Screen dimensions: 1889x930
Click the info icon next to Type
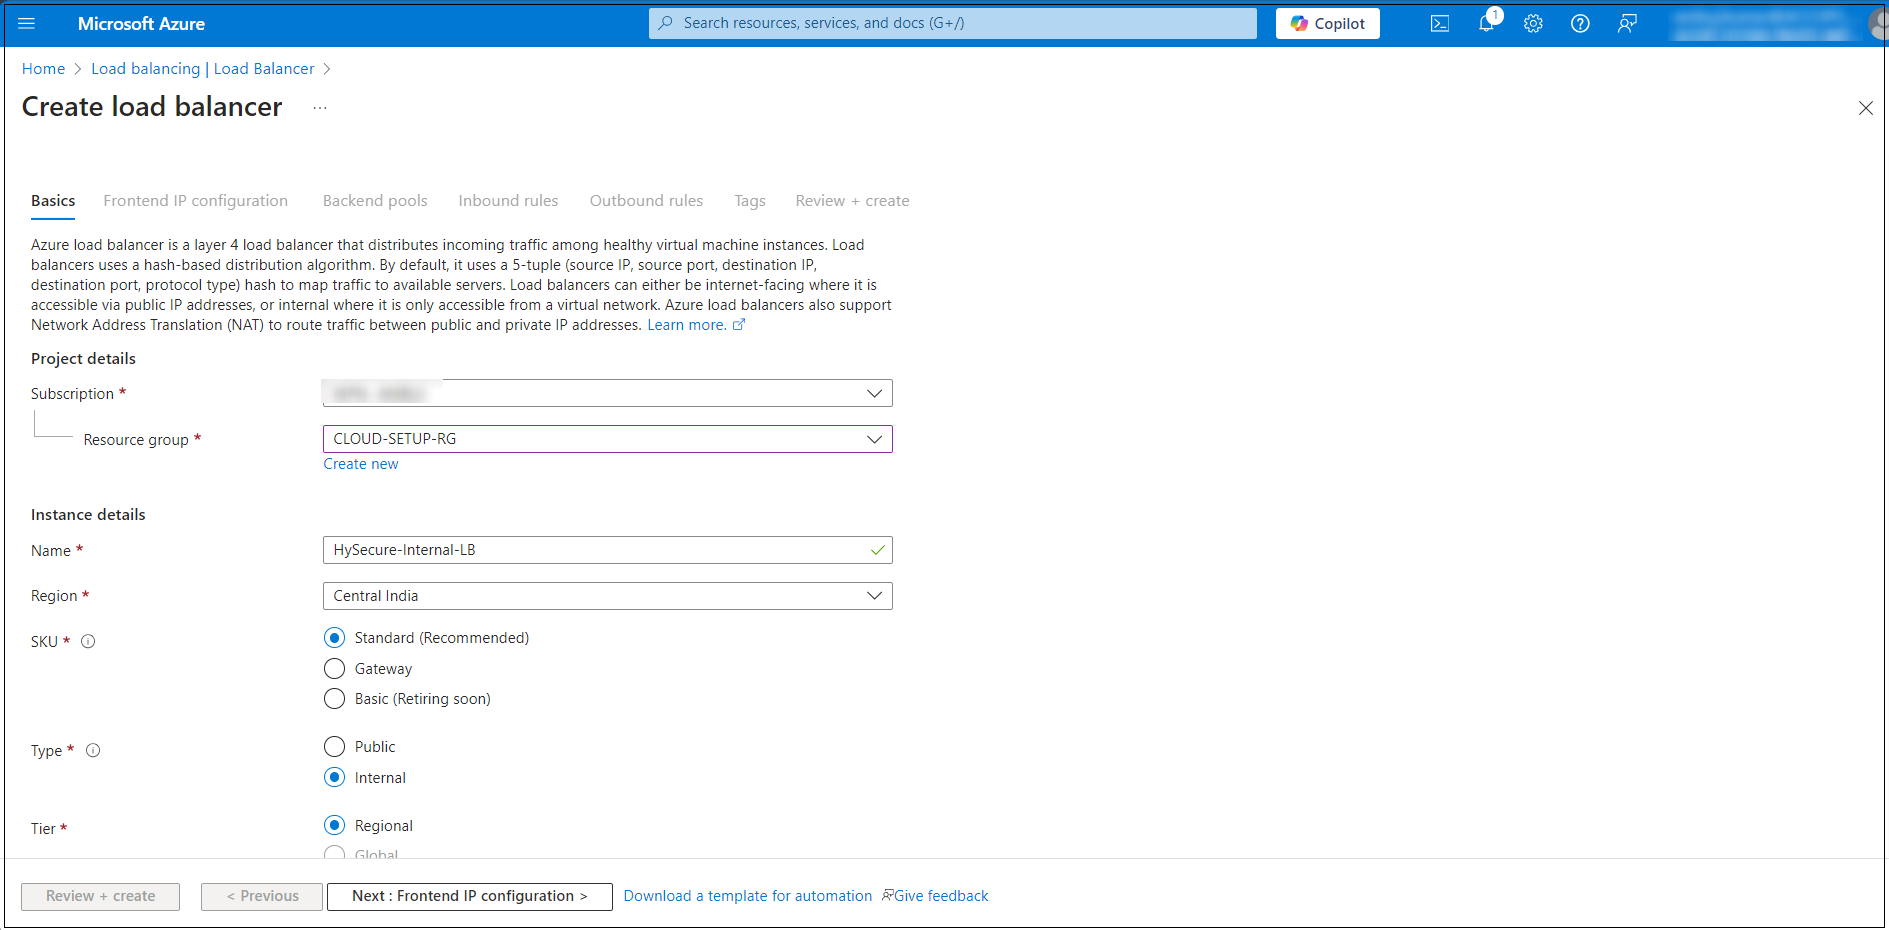[93, 751]
